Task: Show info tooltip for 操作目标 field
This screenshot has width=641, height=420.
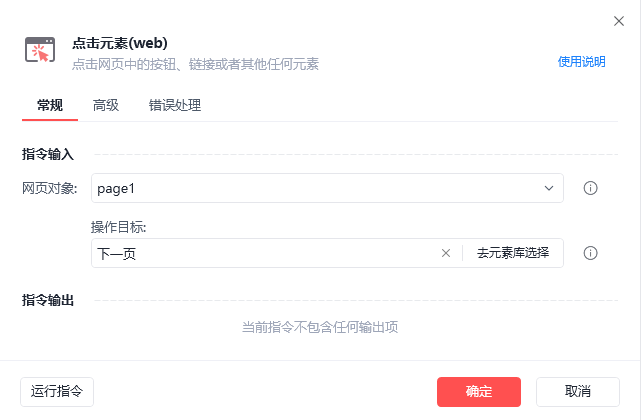Action: 590,253
